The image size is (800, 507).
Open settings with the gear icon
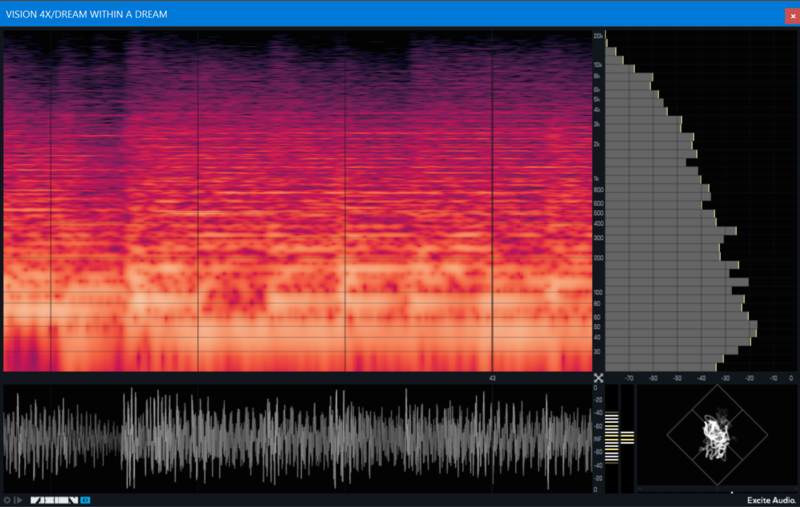click(x=7, y=499)
